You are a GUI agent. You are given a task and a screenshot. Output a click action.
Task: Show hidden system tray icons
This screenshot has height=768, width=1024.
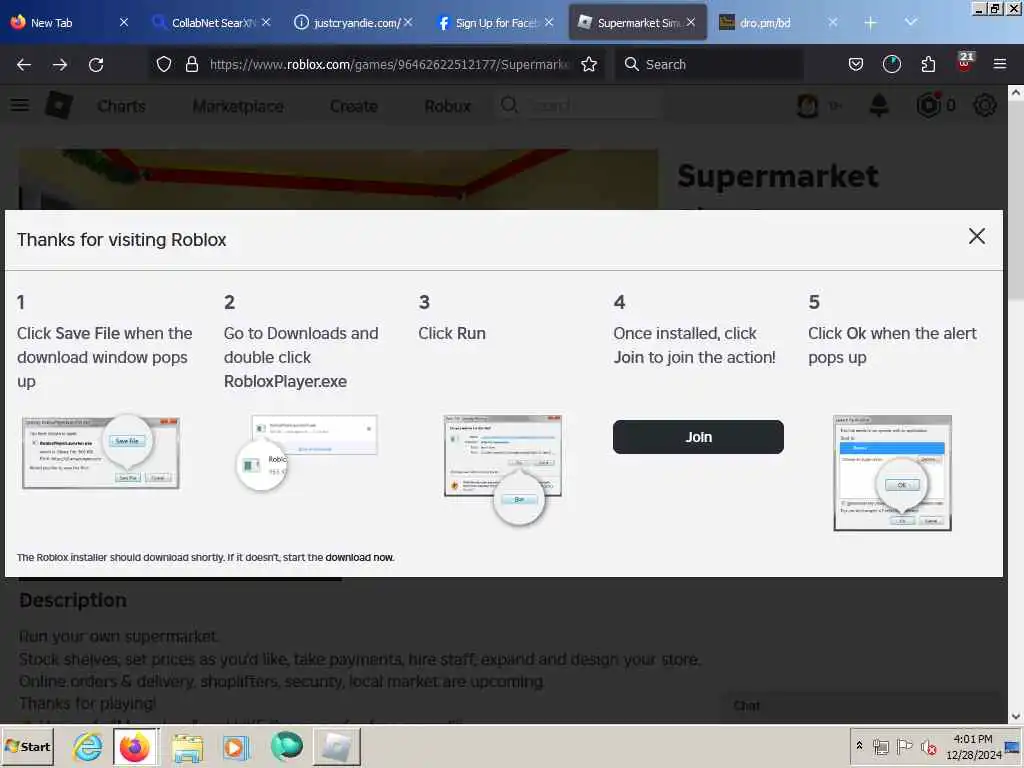(859, 745)
